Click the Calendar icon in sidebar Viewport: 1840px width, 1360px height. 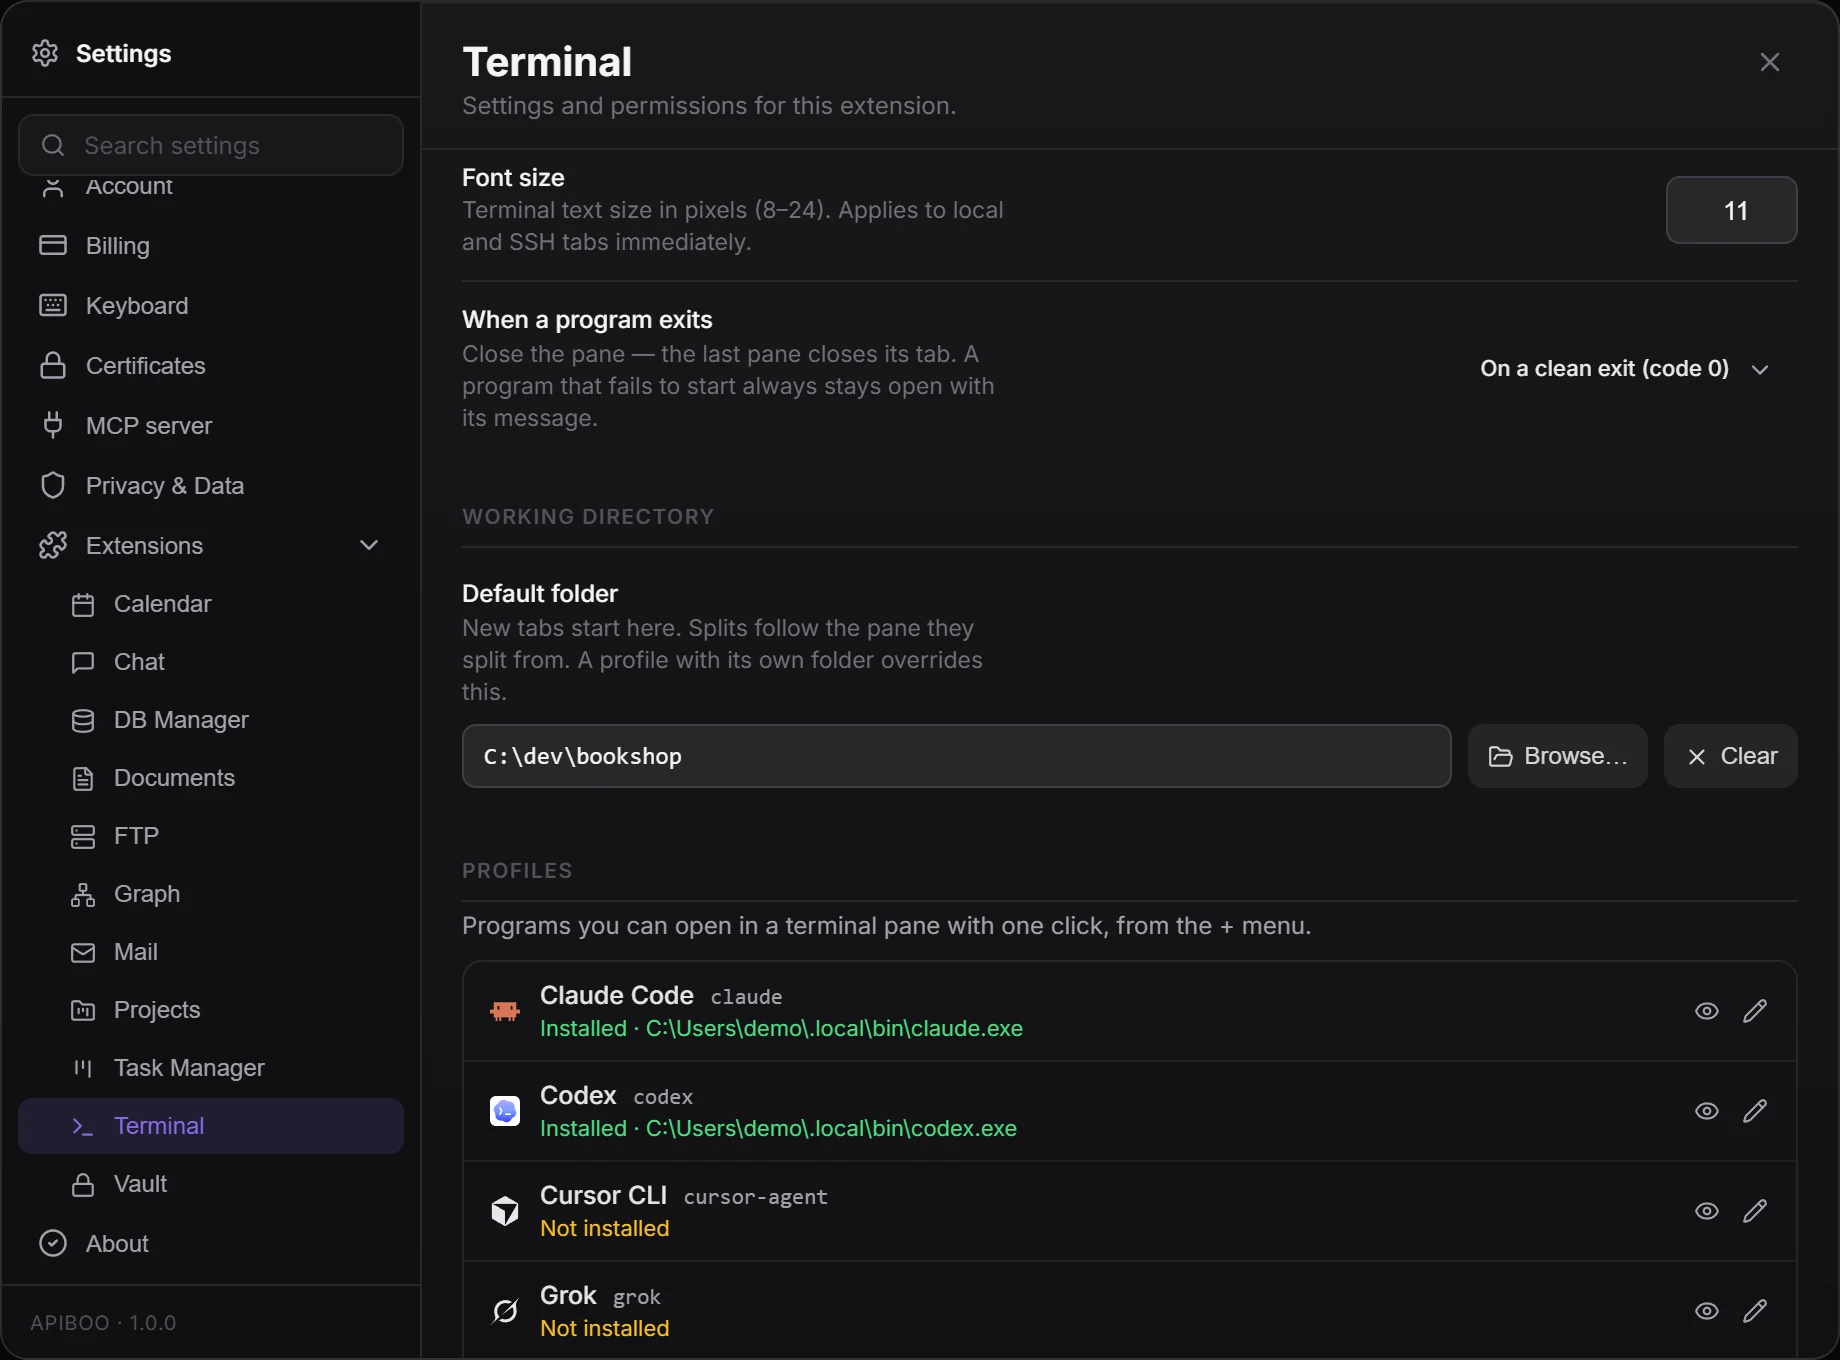point(83,604)
